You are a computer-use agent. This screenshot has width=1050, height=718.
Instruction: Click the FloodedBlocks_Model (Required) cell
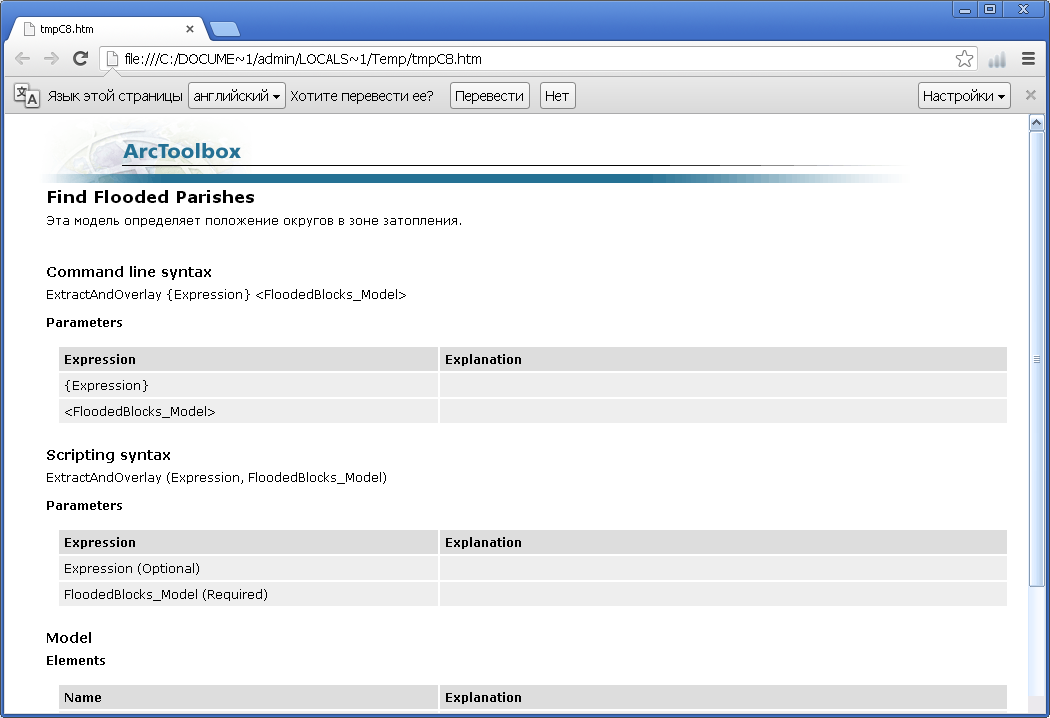tap(248, 594)
